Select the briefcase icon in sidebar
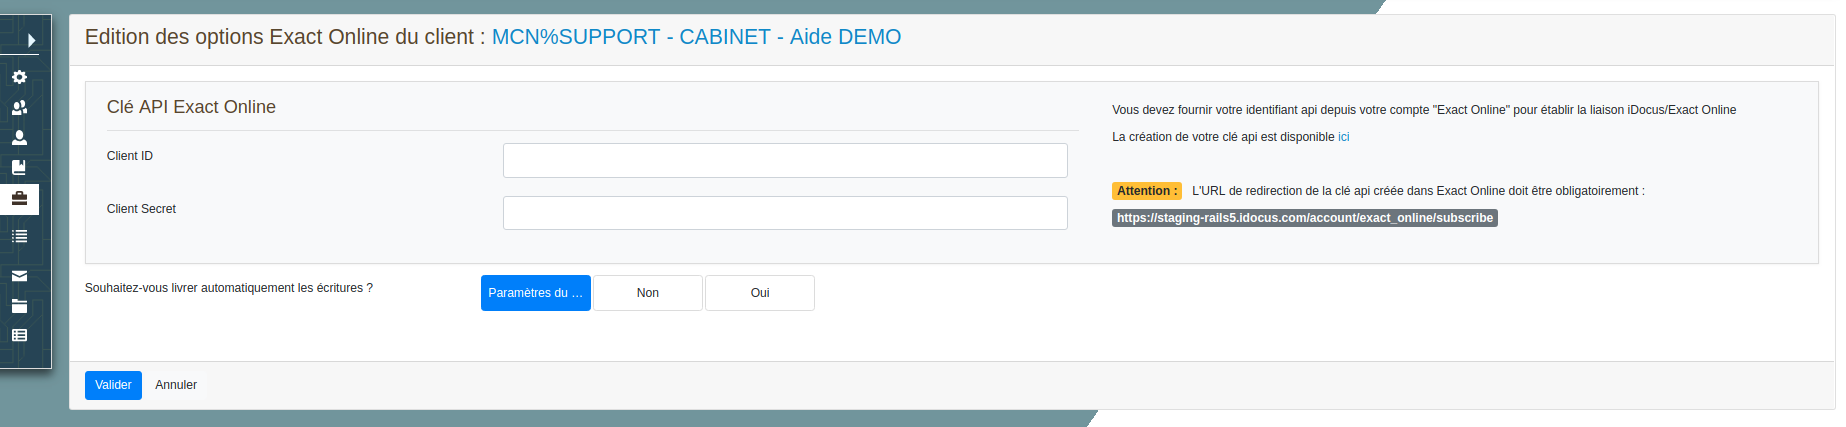This screenshot has height=427, width=1846. tap(19, 199)
